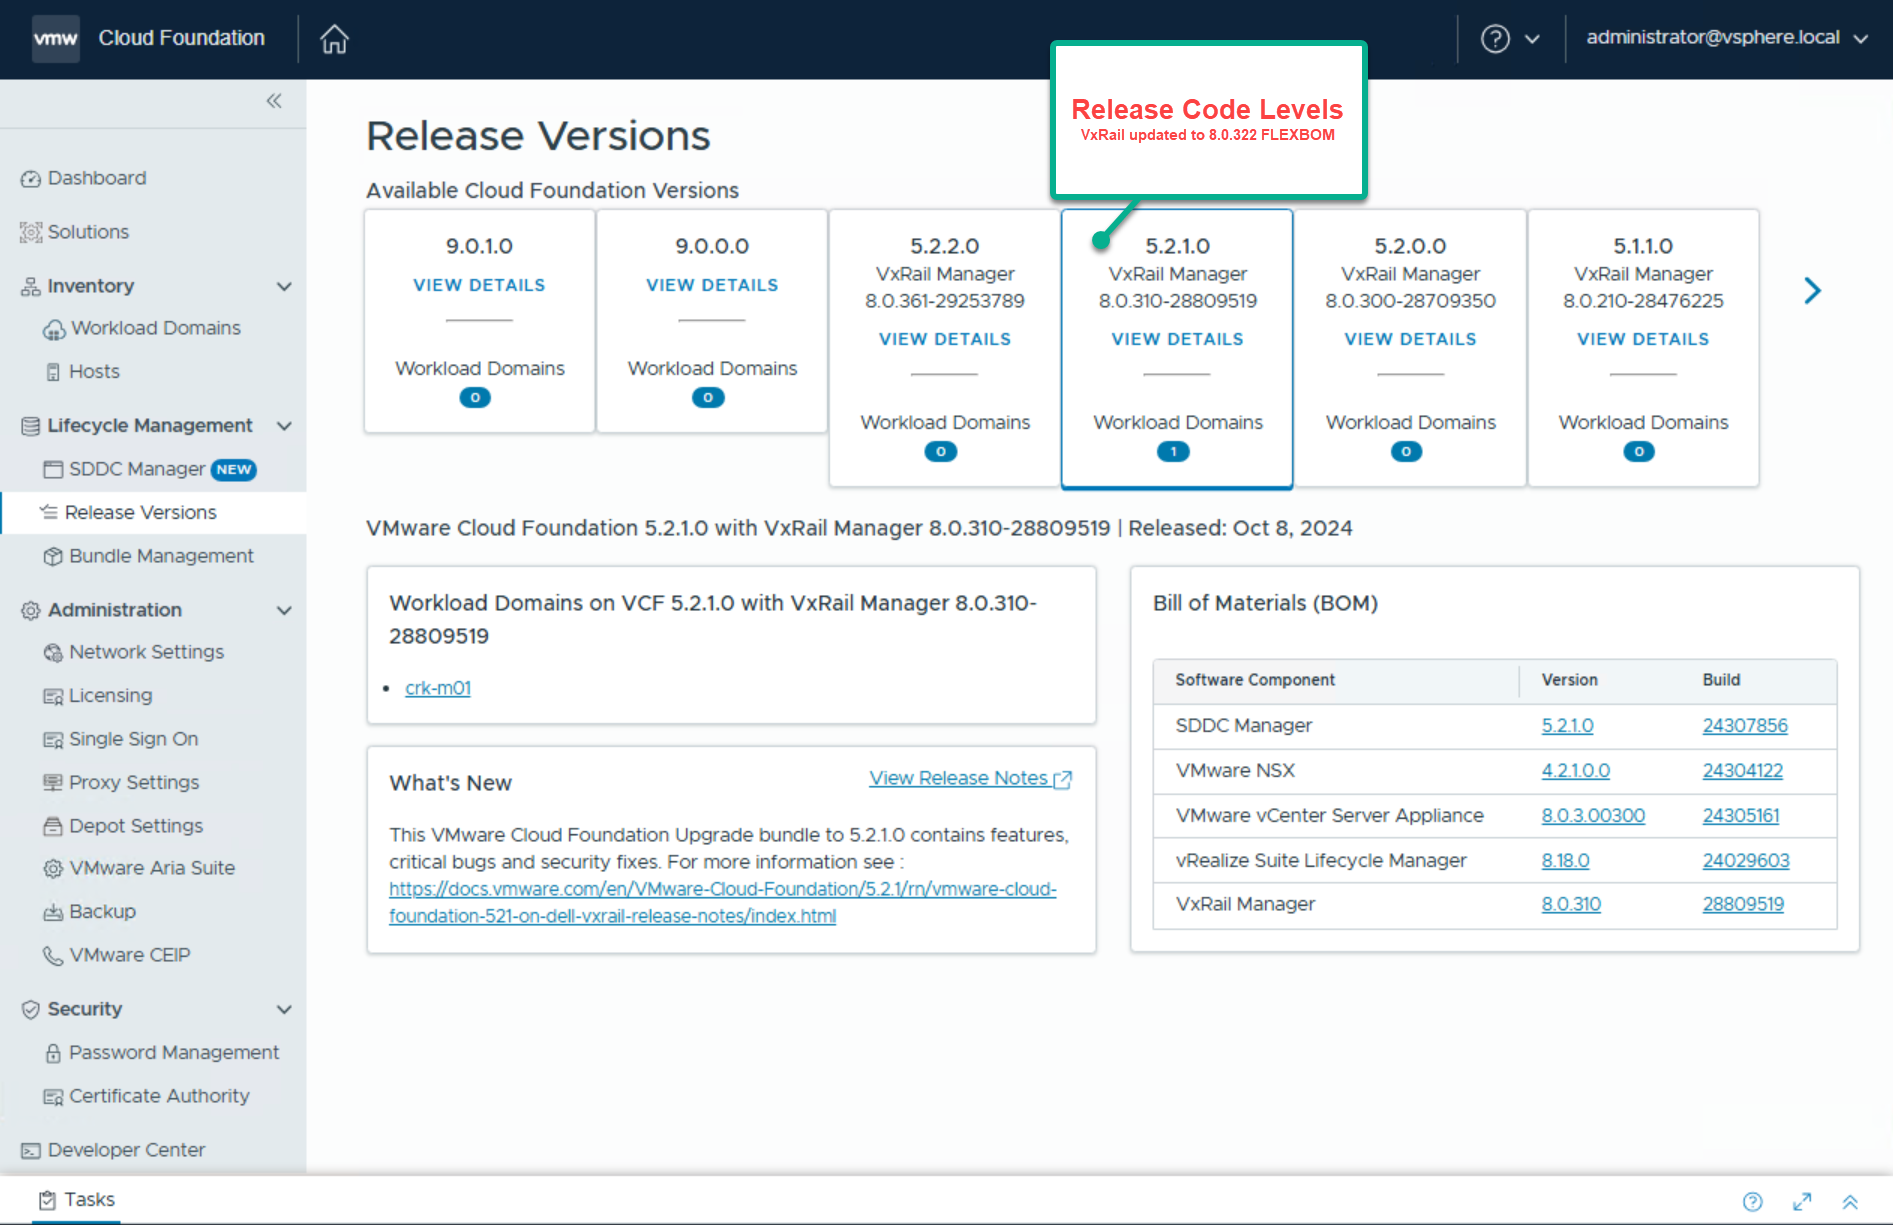1893x1225 pixels.
Task: Open the crk-m01 workload domain link
Action: (437, 688)
